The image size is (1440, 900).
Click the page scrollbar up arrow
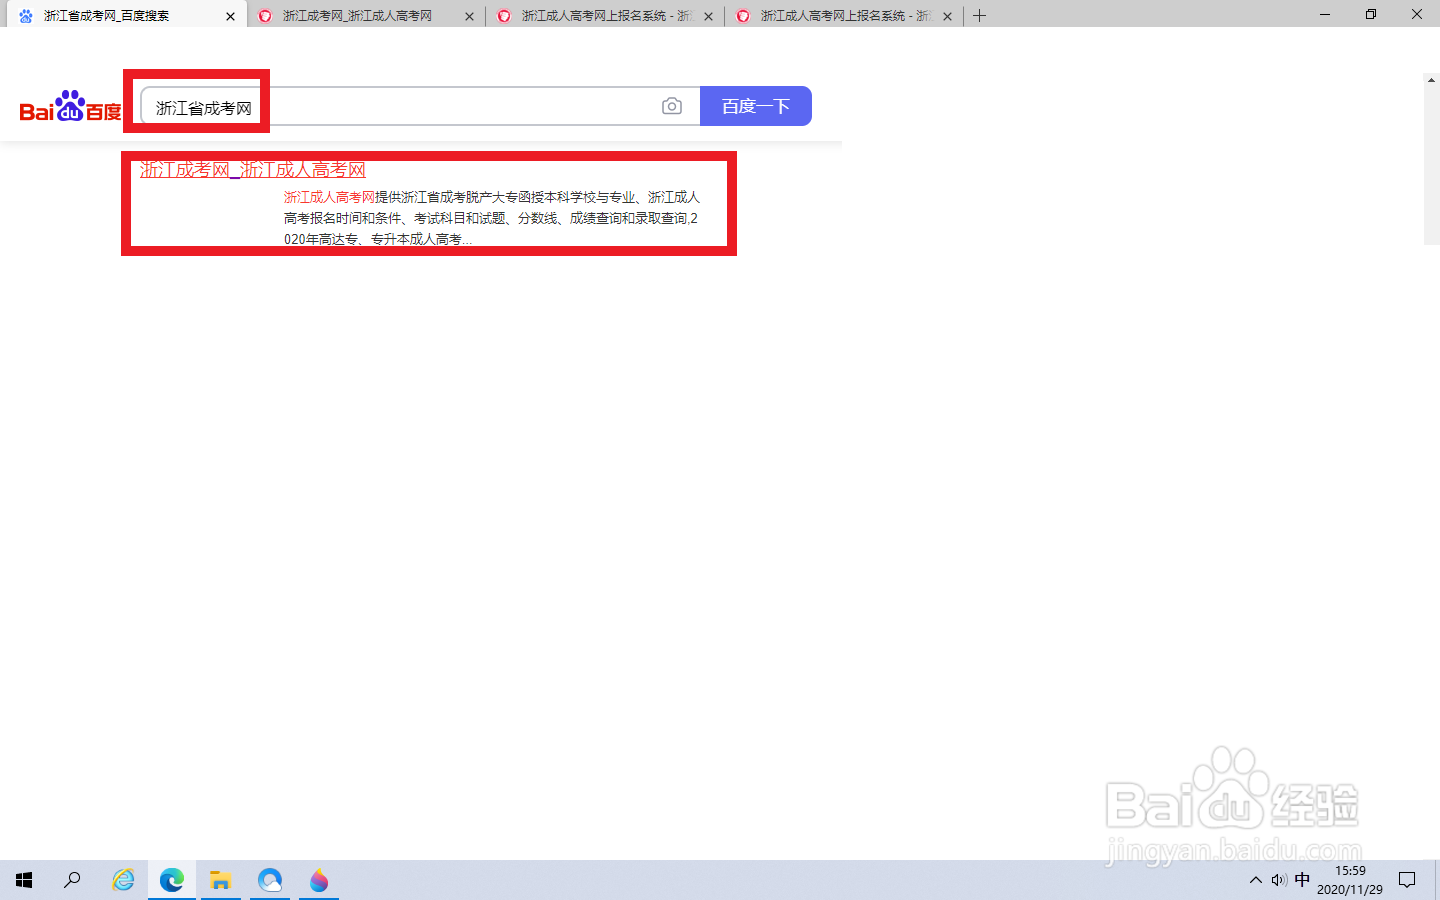1432,80
